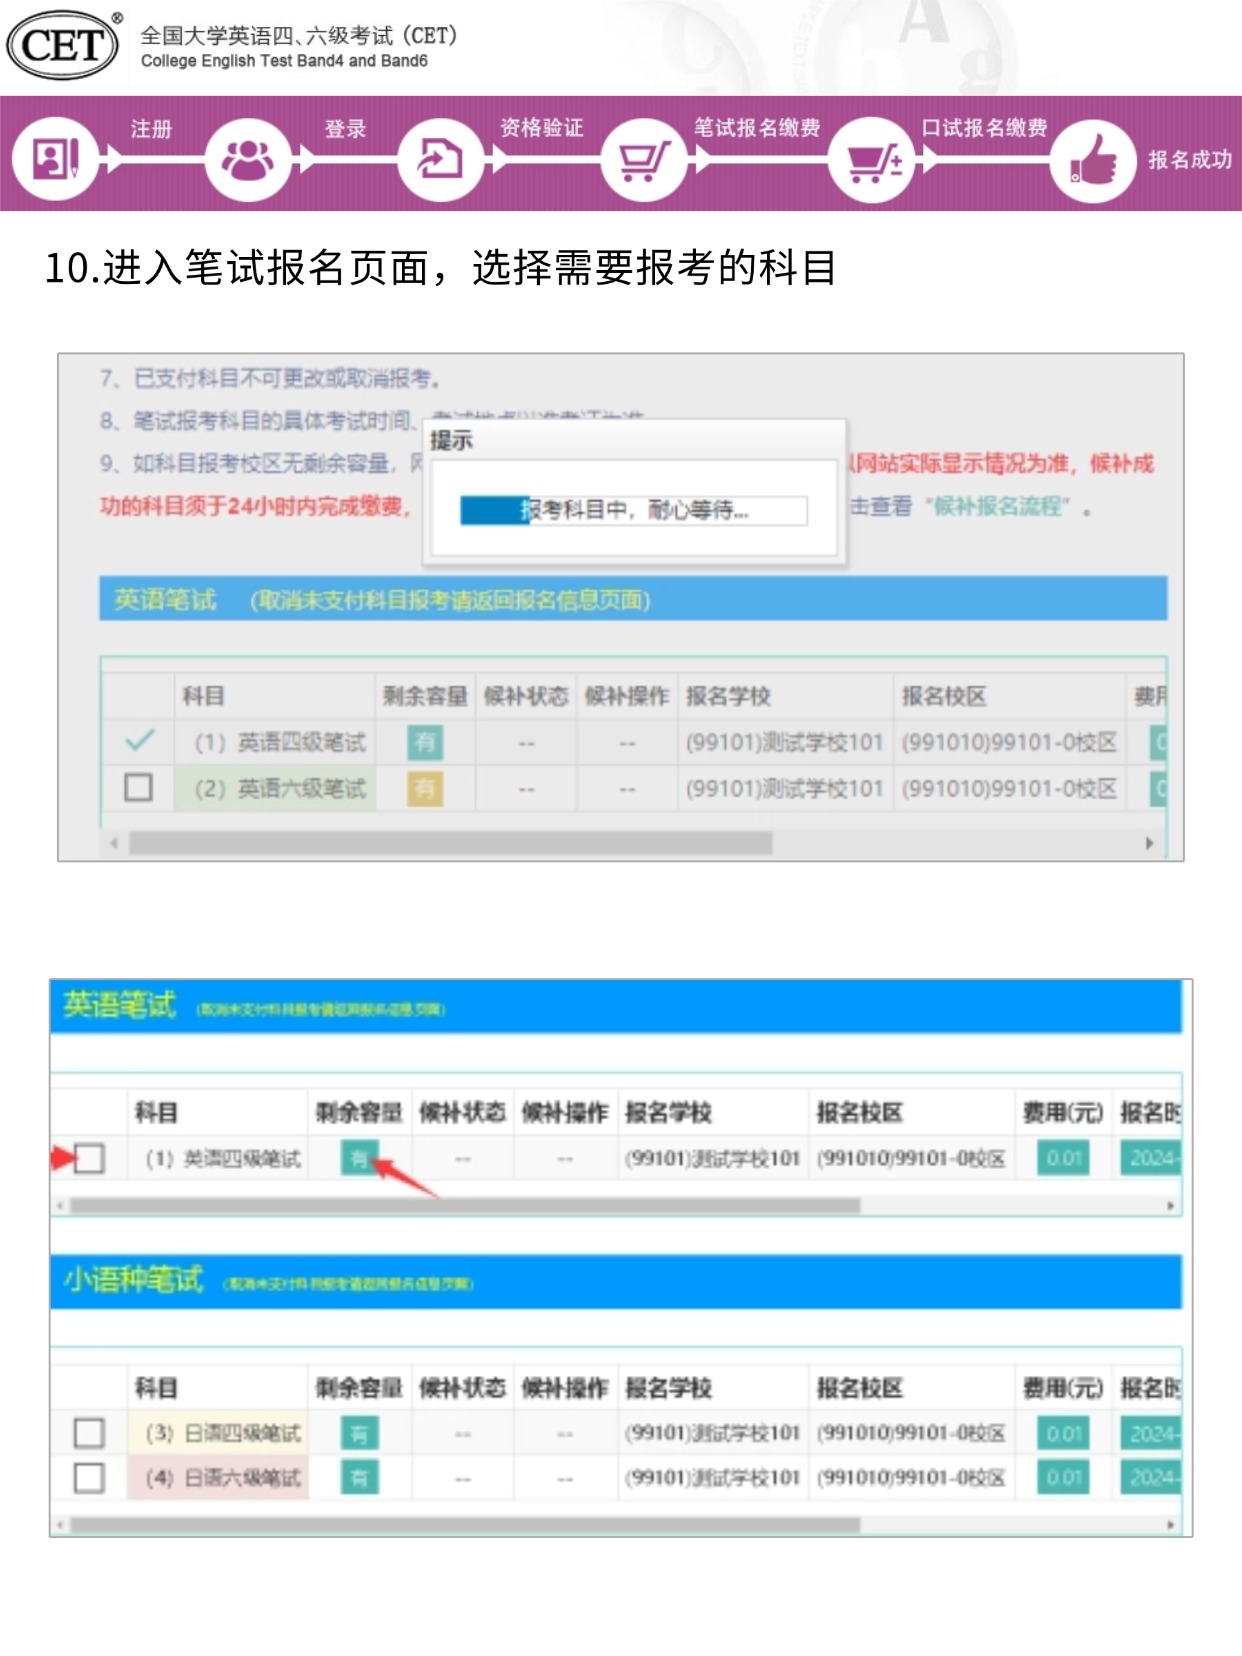Click rule 7 text 已支付科目不可更改或取消报考
Screen dimensions: 1242x1656
(x=287, y=378)
